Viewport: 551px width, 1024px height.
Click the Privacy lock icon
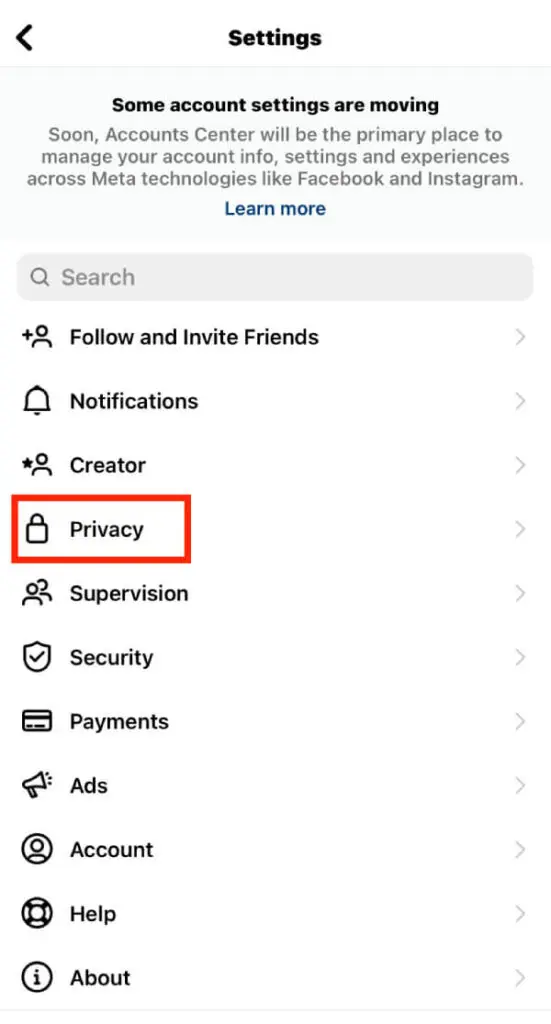point(37,528)
